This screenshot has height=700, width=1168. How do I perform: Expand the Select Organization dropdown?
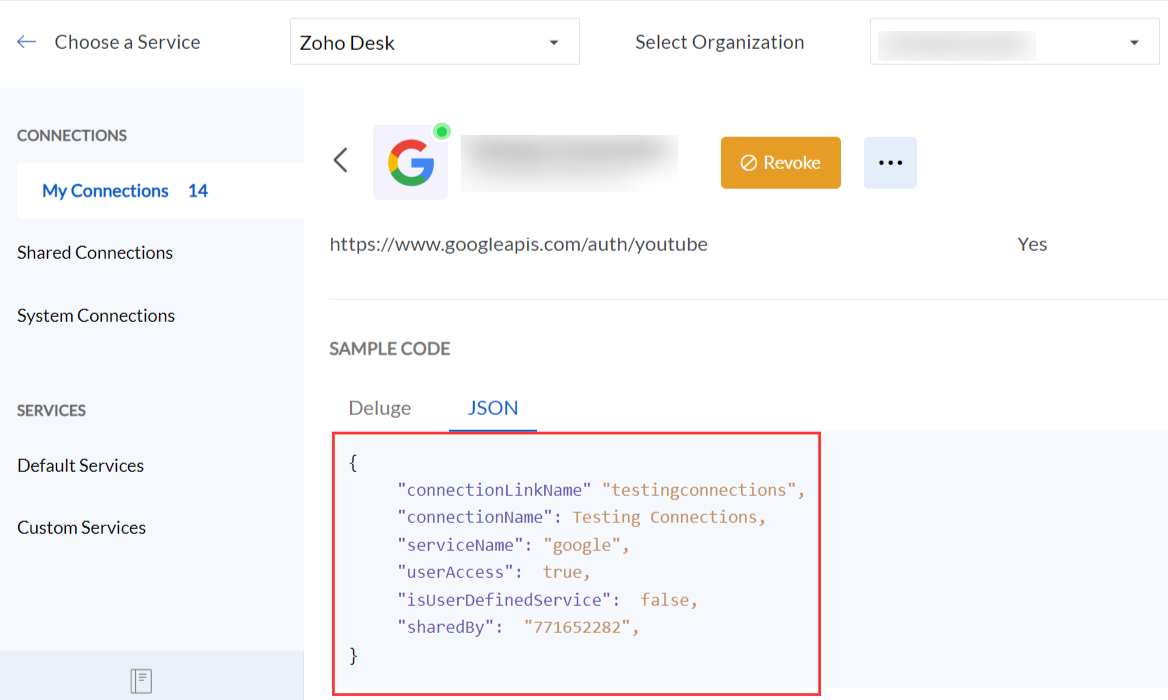[1014, 42]
